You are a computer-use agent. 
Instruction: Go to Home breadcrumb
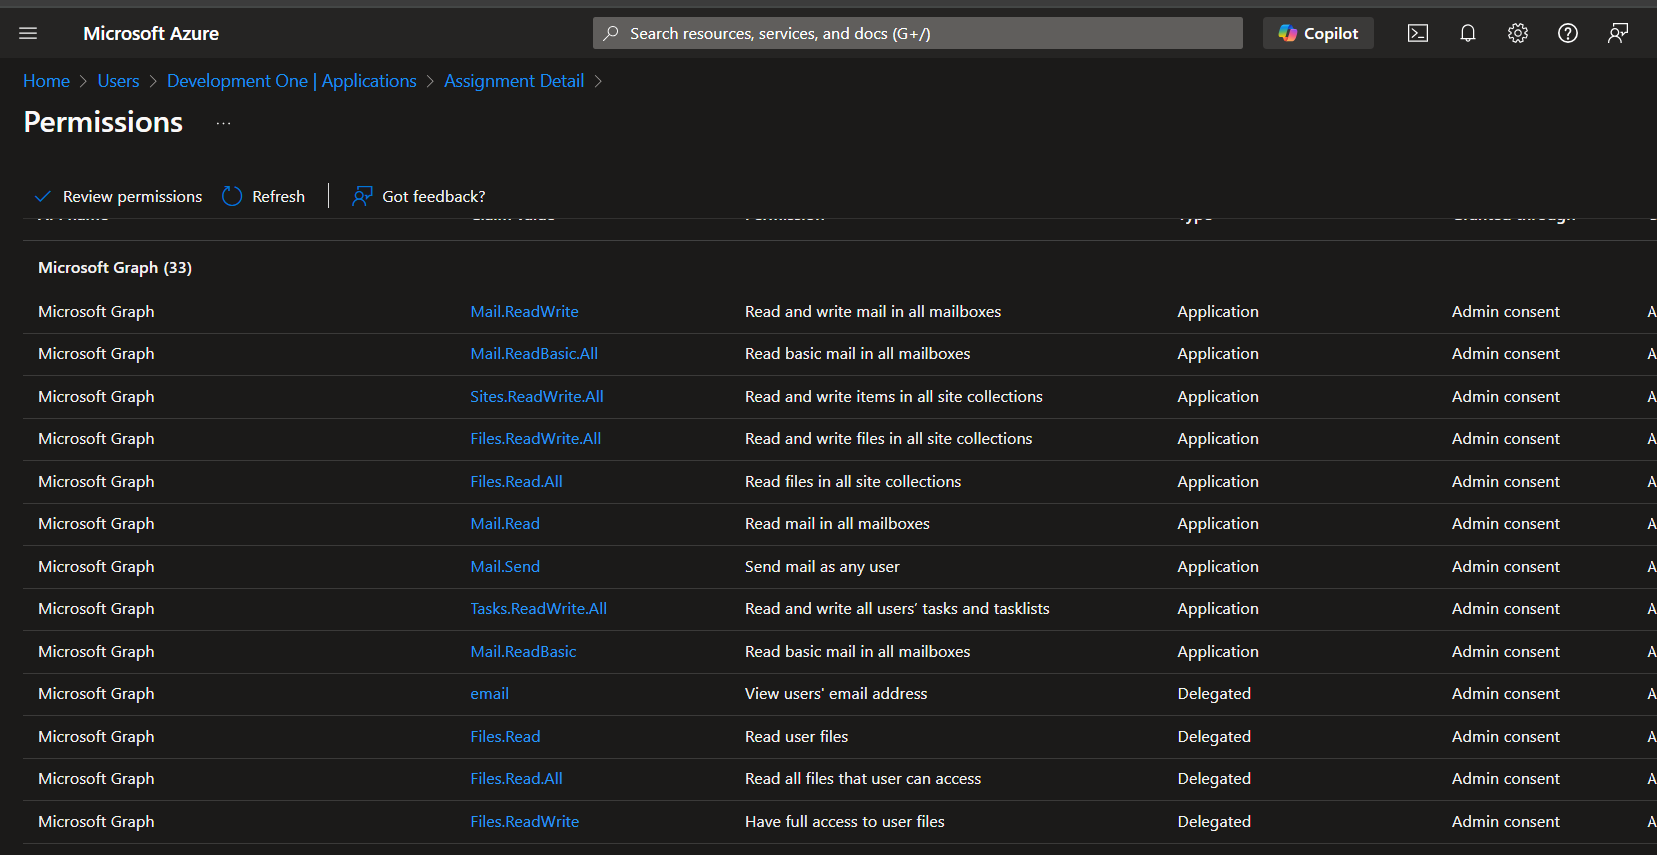(46, 81)
